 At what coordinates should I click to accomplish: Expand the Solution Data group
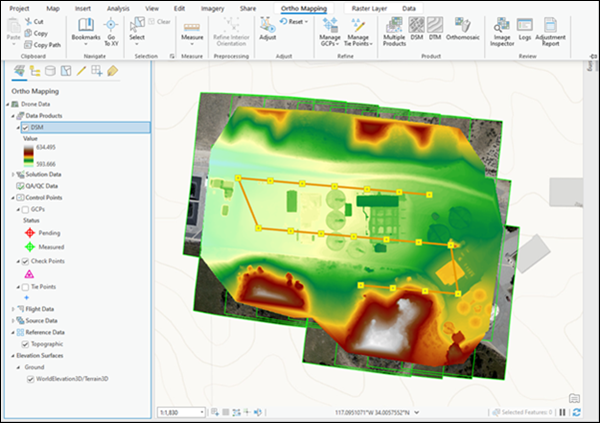pyautogui.click(x=14, y=174)
